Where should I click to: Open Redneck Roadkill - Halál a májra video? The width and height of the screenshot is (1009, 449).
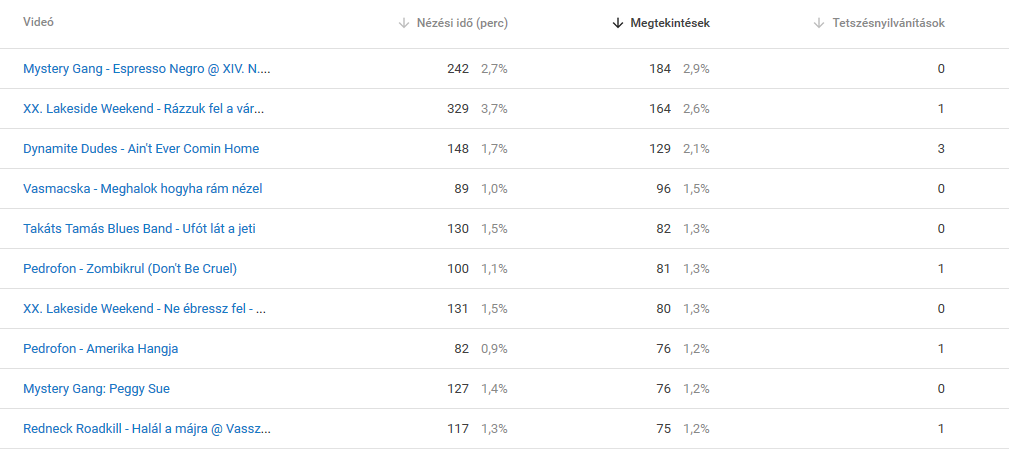[147, 428]
